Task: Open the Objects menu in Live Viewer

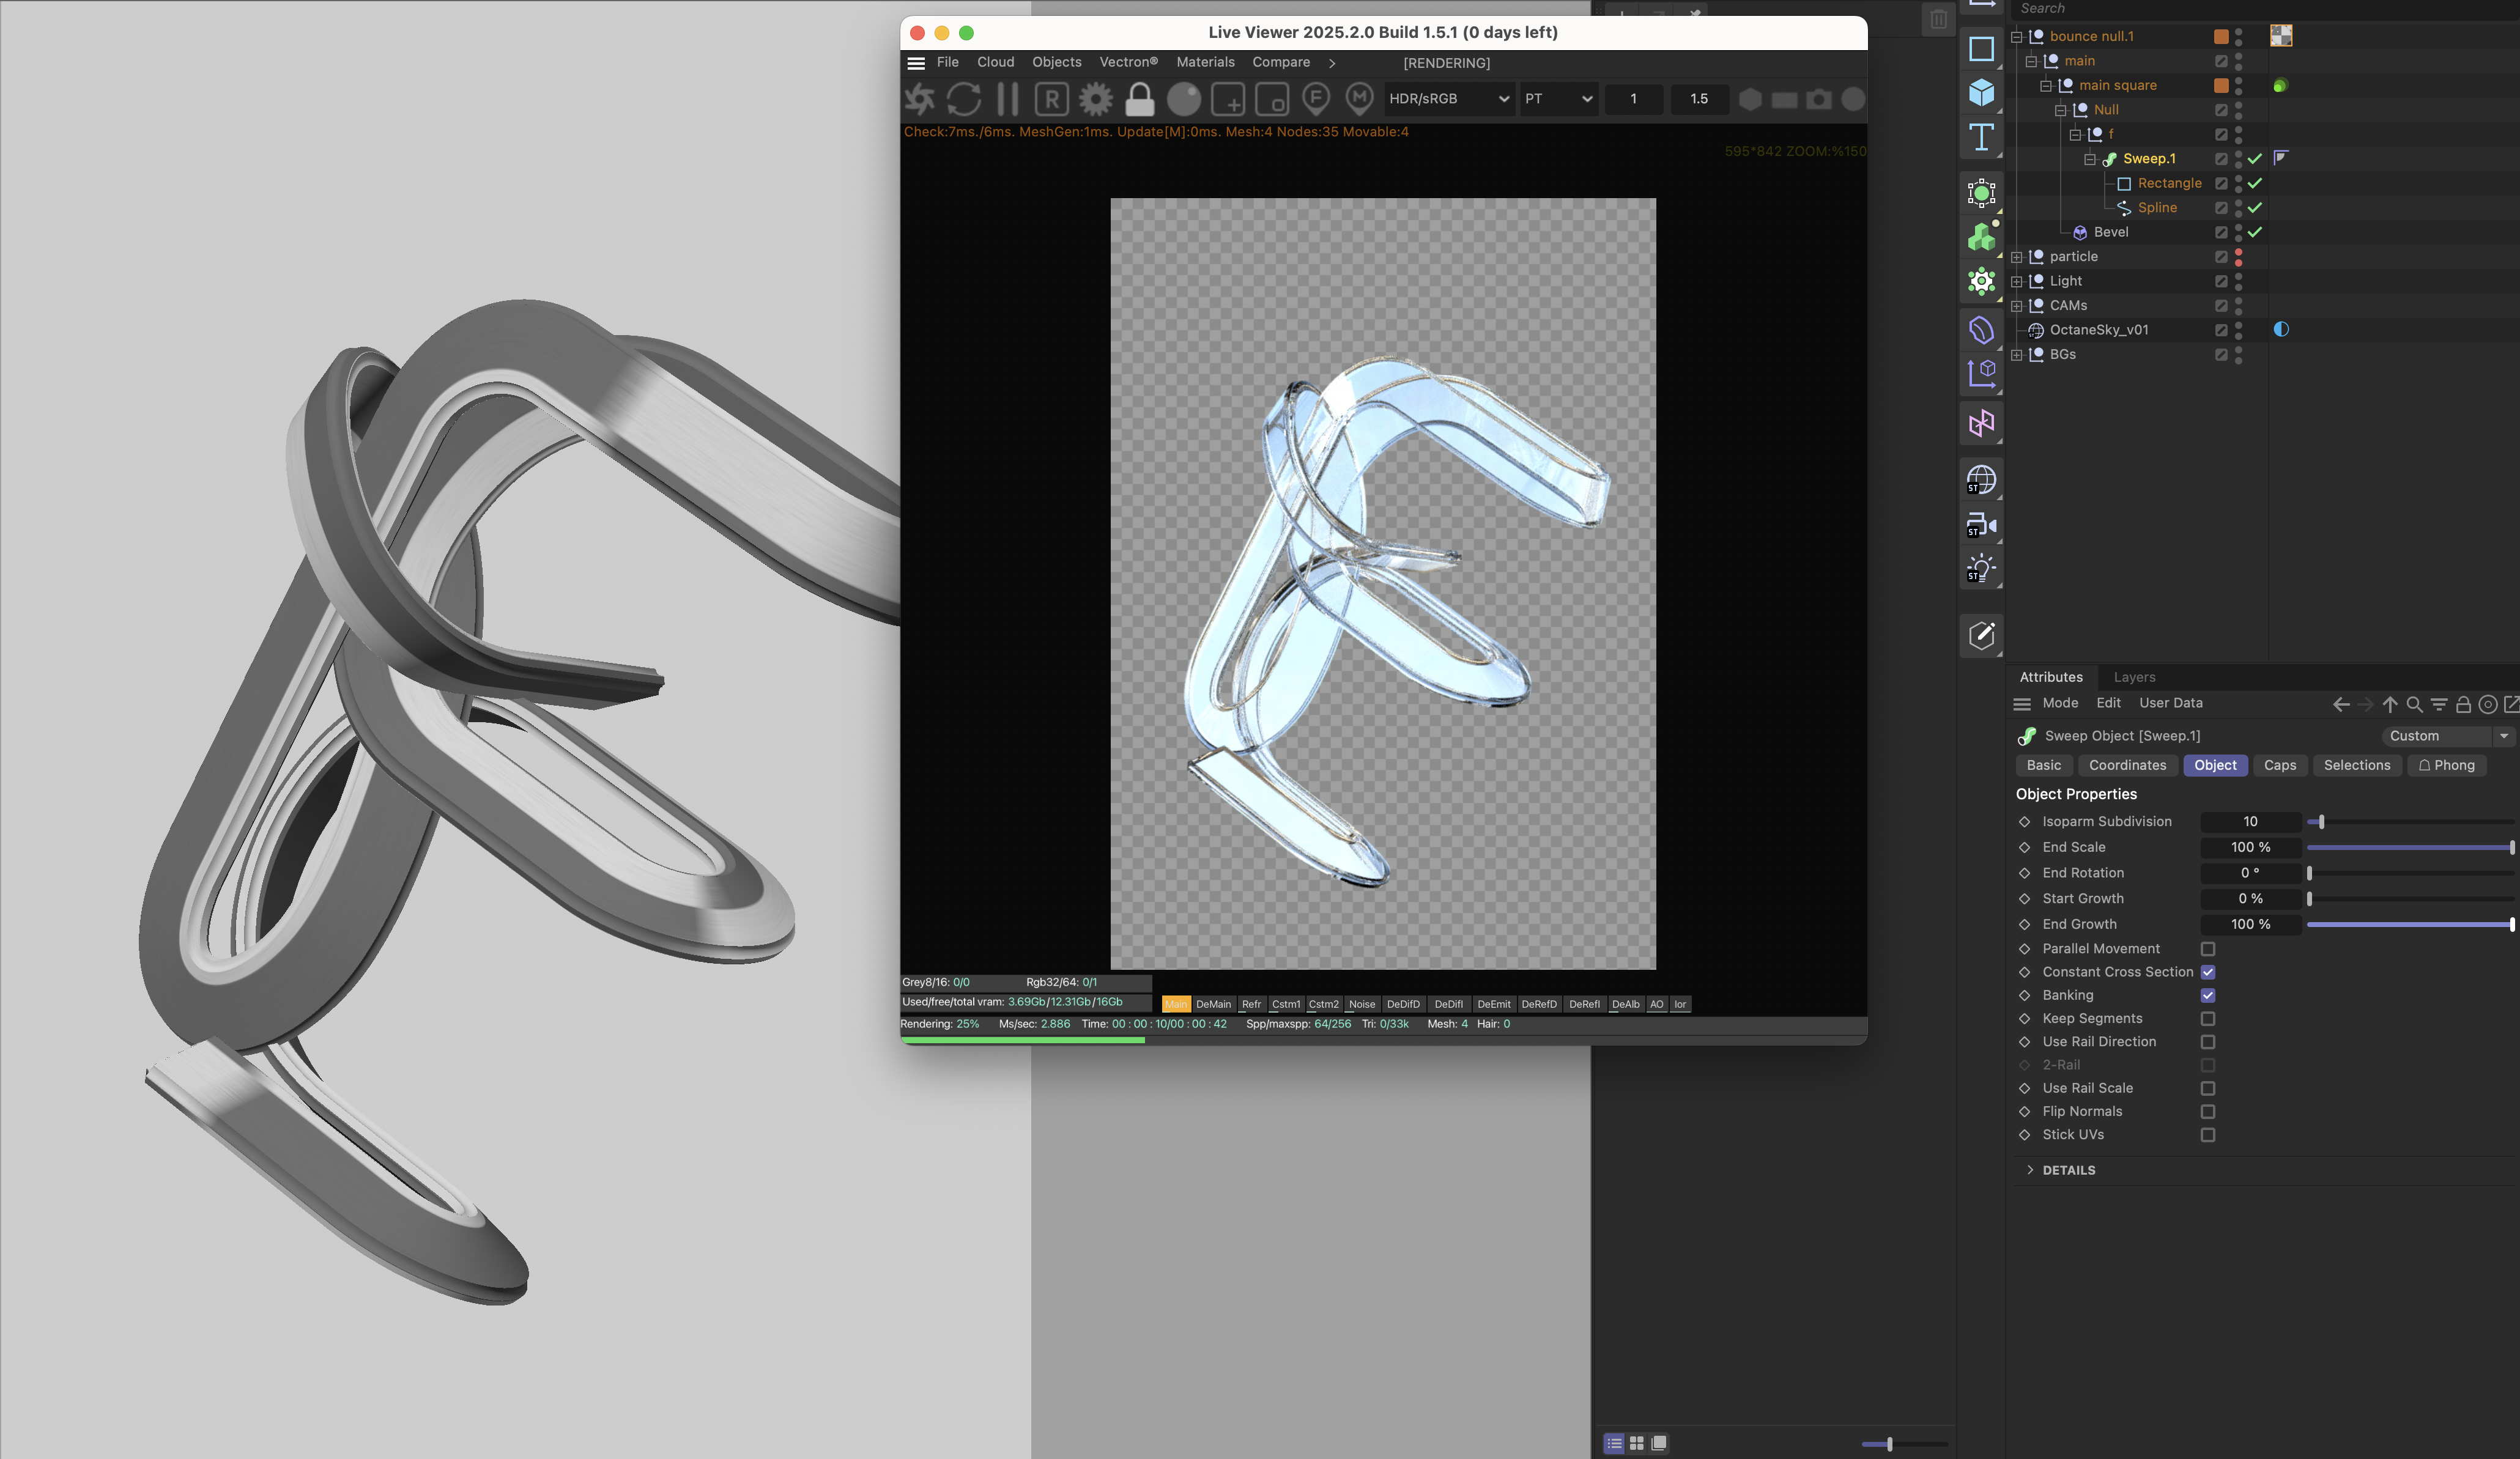Action: point(1056,62)
